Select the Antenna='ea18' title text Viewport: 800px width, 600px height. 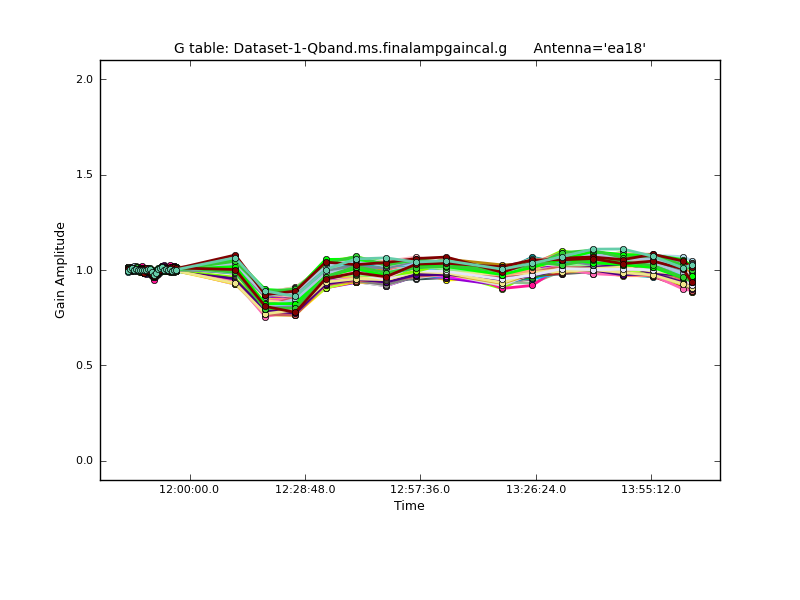(589, 48)
